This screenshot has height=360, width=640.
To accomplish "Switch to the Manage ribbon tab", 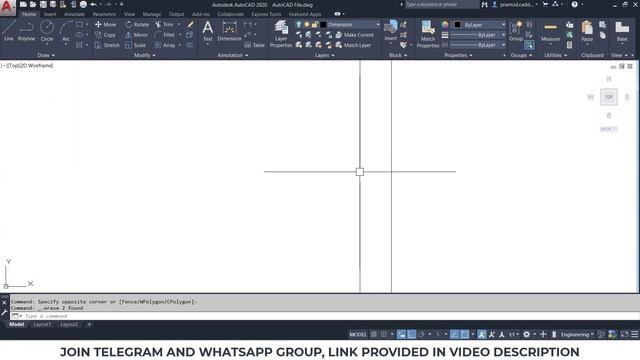I will pyautogui.click(x=152, y=14).
